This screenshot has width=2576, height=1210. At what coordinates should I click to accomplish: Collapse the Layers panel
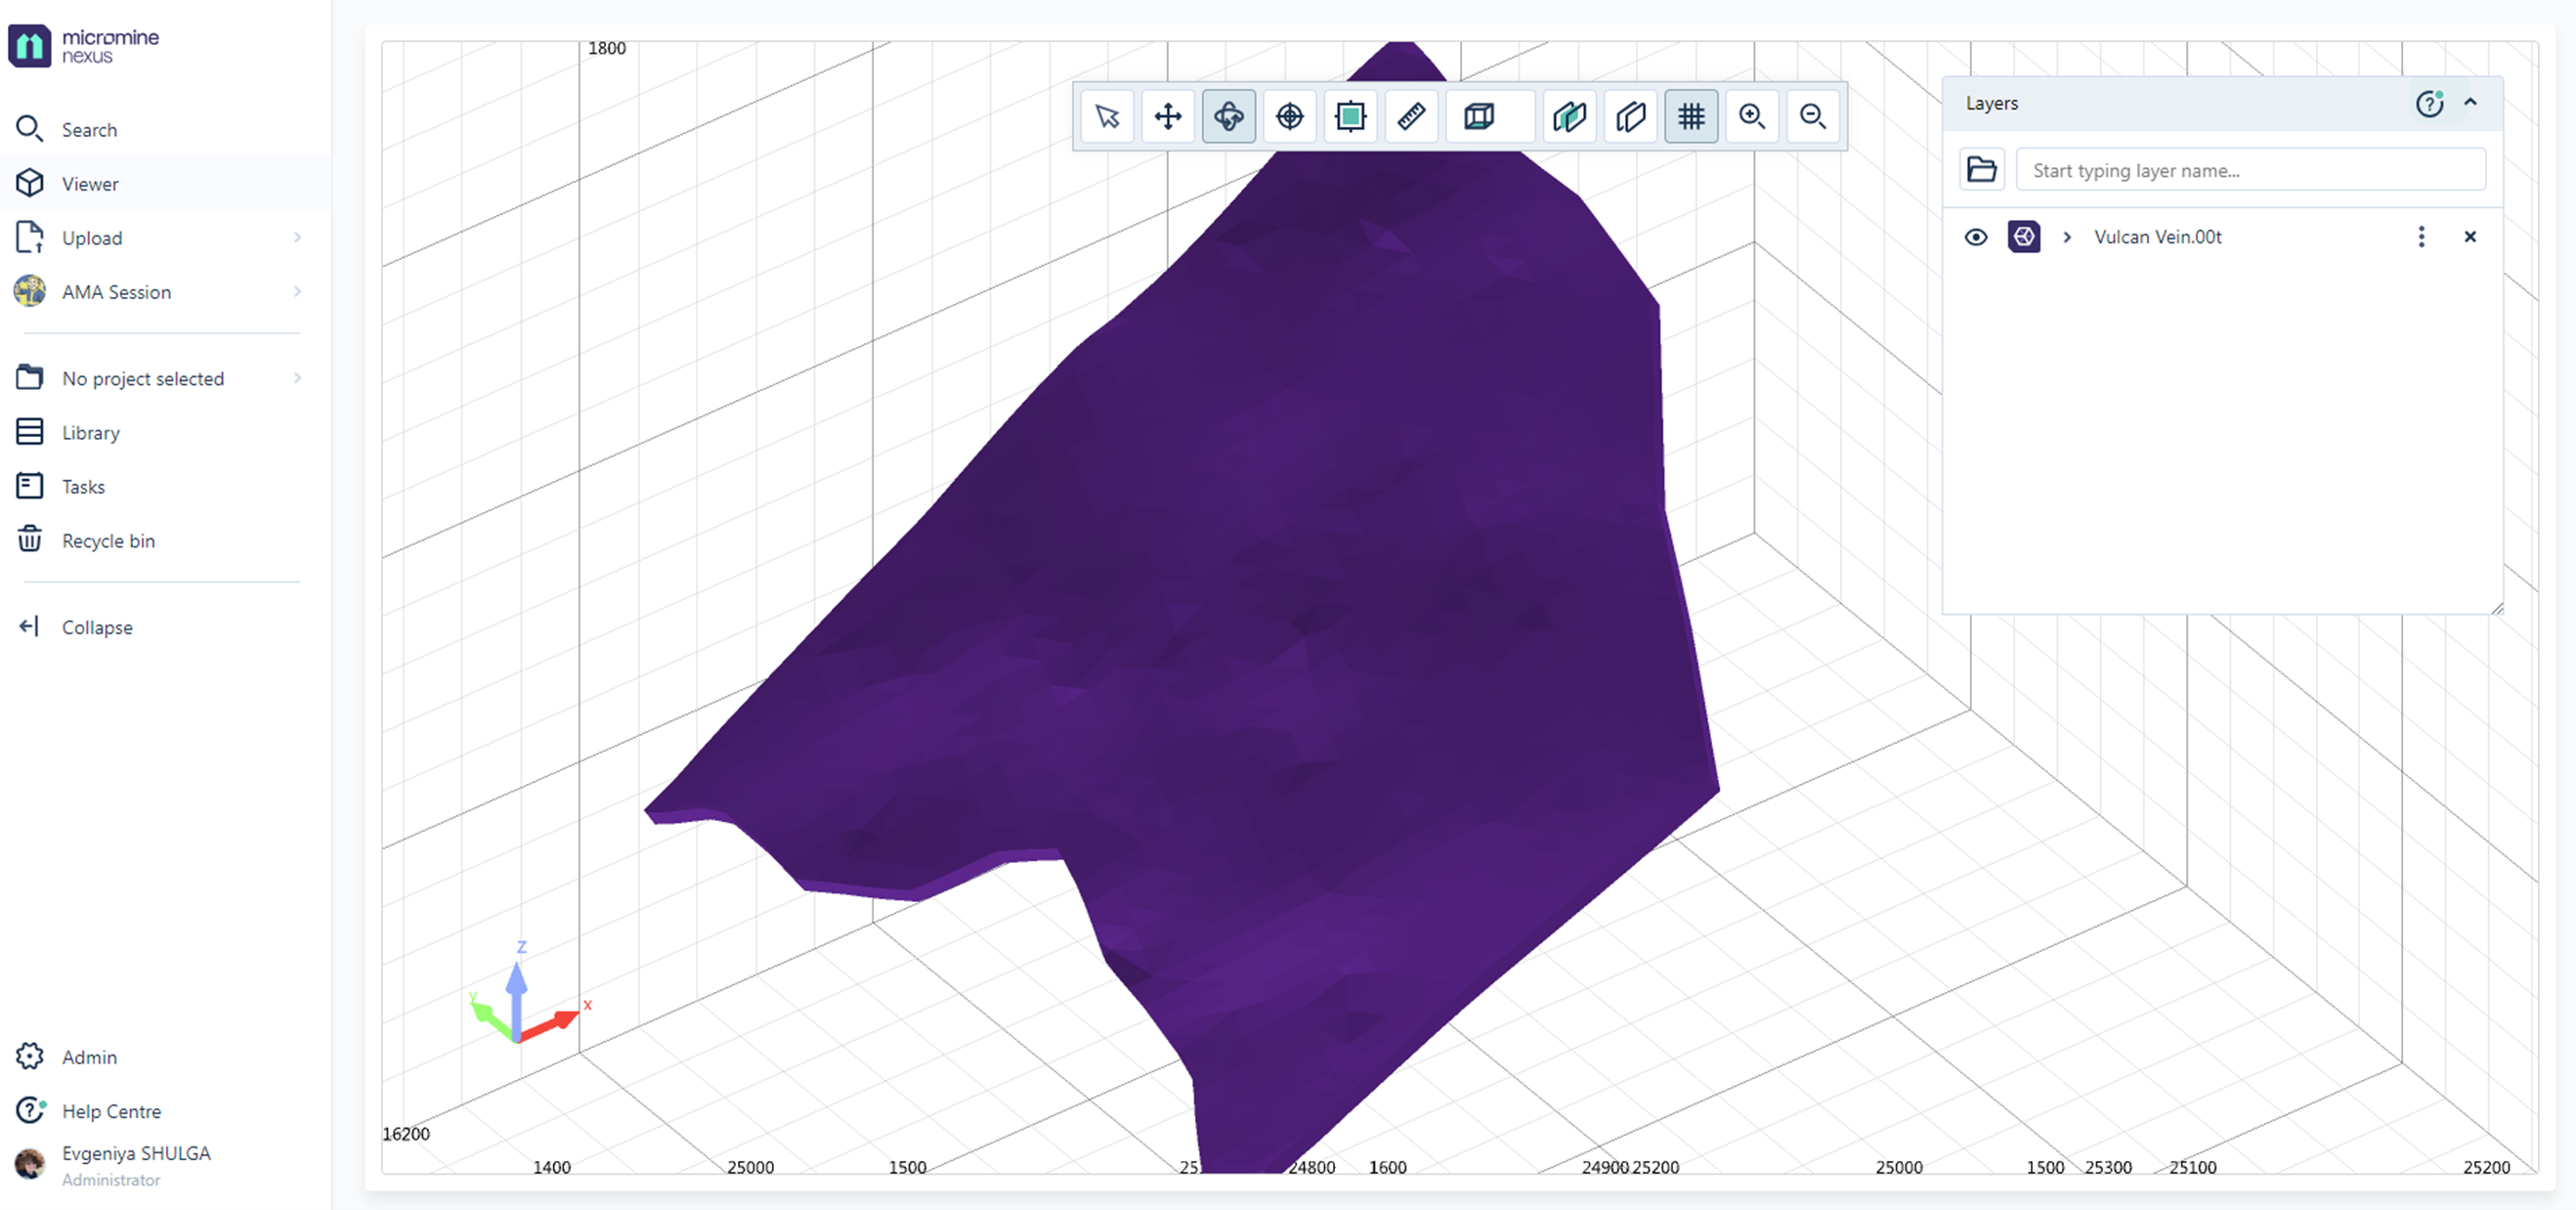point(2471,102)
